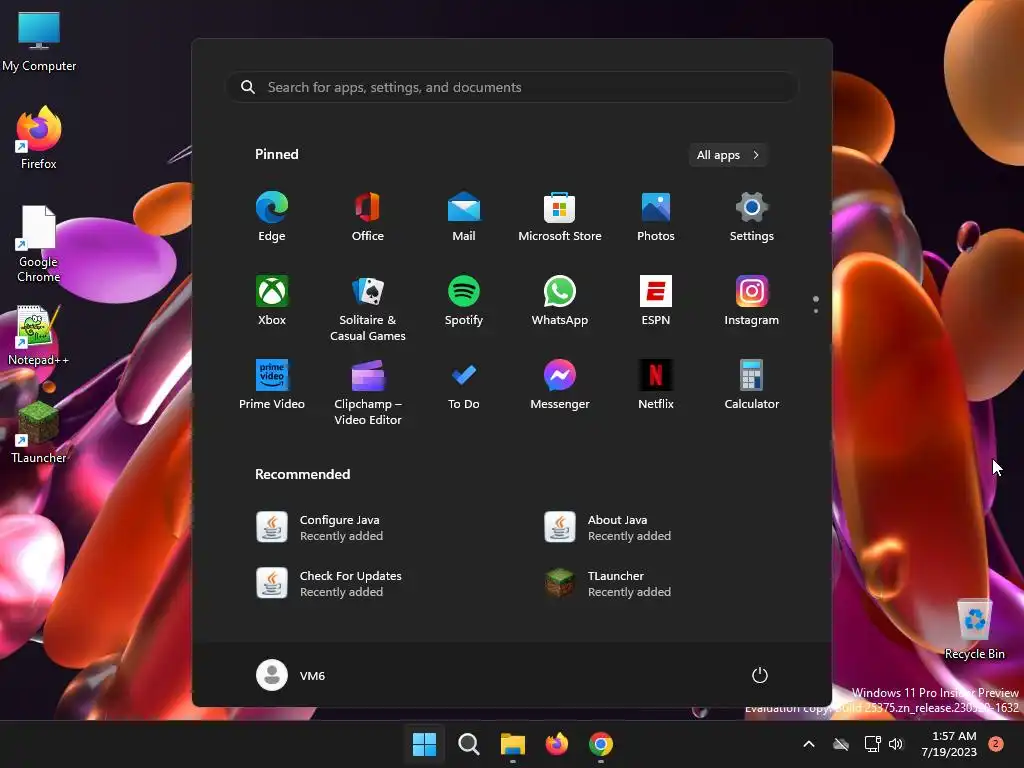Open the All apps list

(x=728, y=155)
